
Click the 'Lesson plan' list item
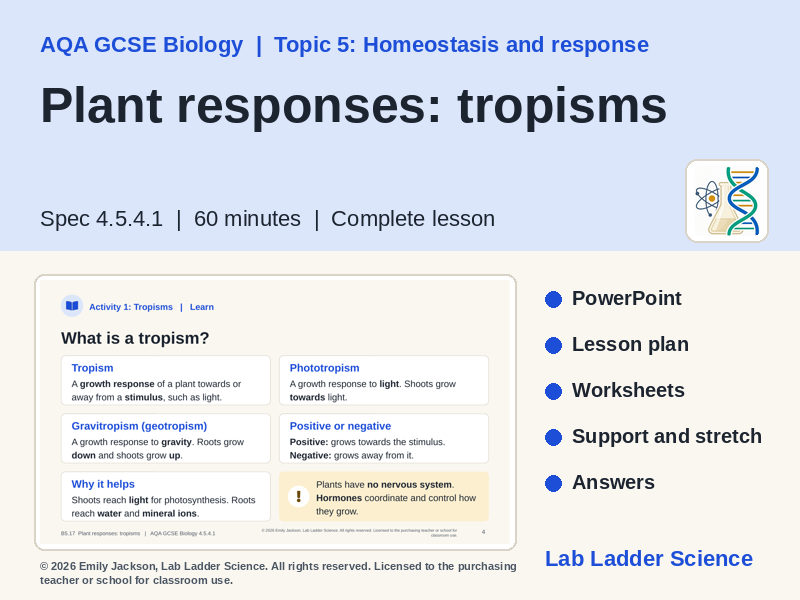tap(630, 344)
